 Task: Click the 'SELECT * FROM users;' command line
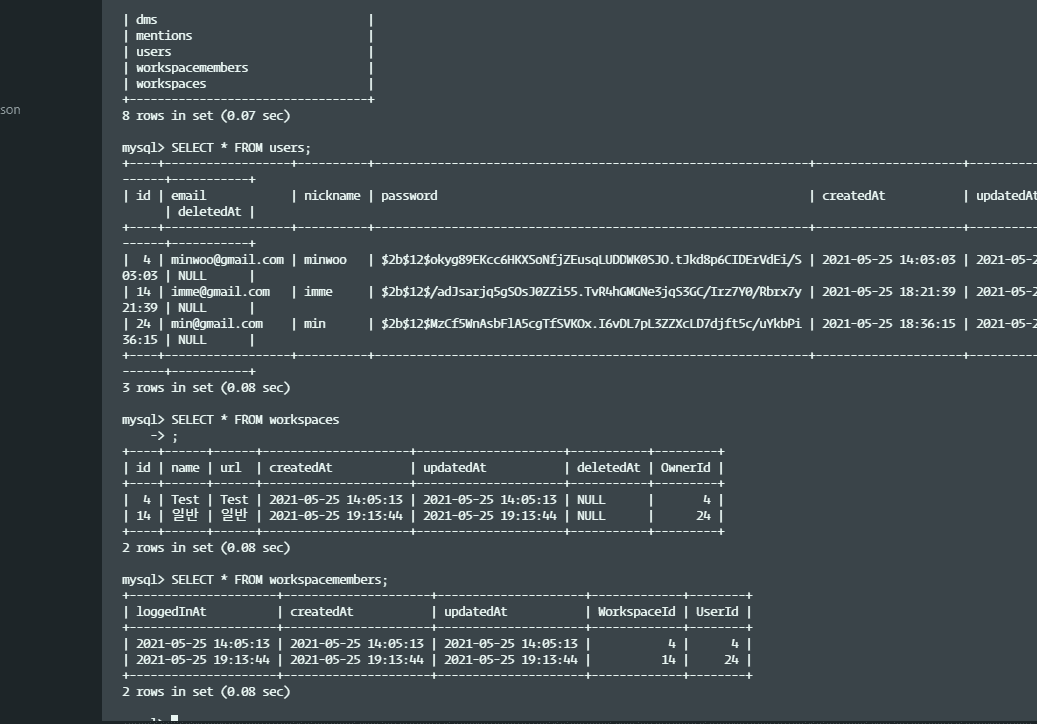pos(240,148)
